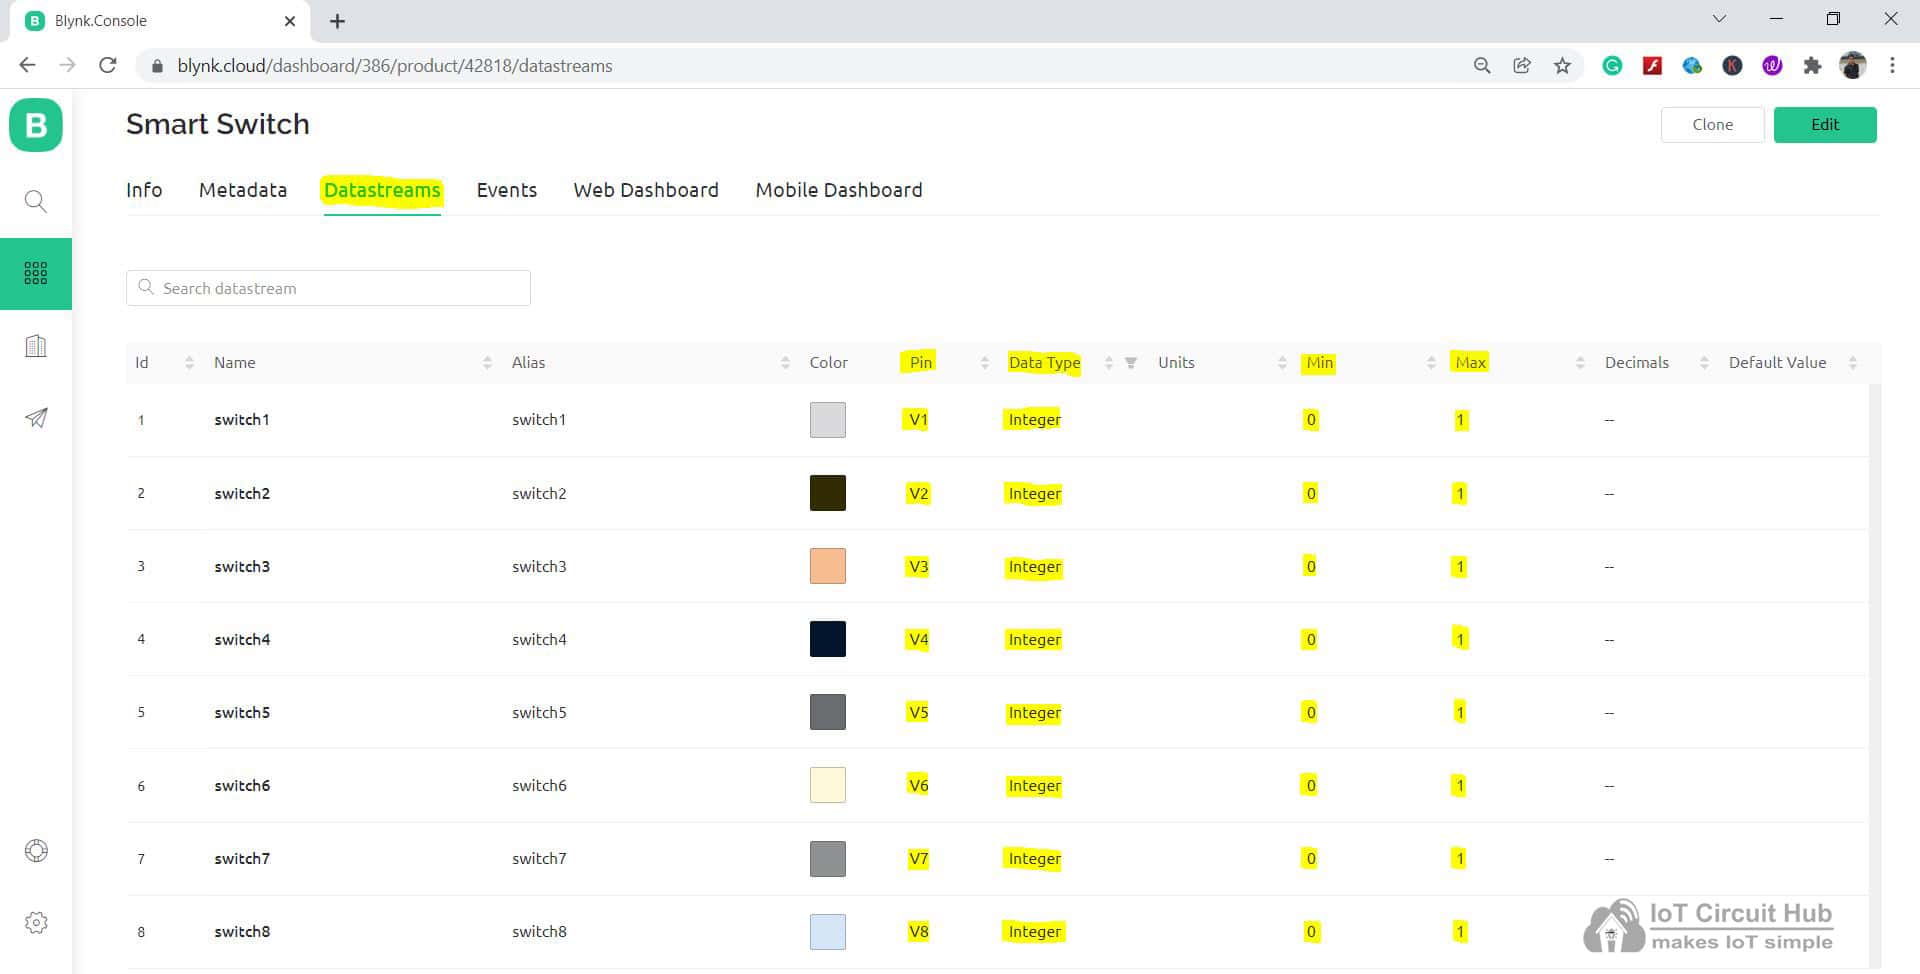The image size is (1920, 974).
Task: Bookmark this page with the star icon
Action: click(x=1562, y=66)
